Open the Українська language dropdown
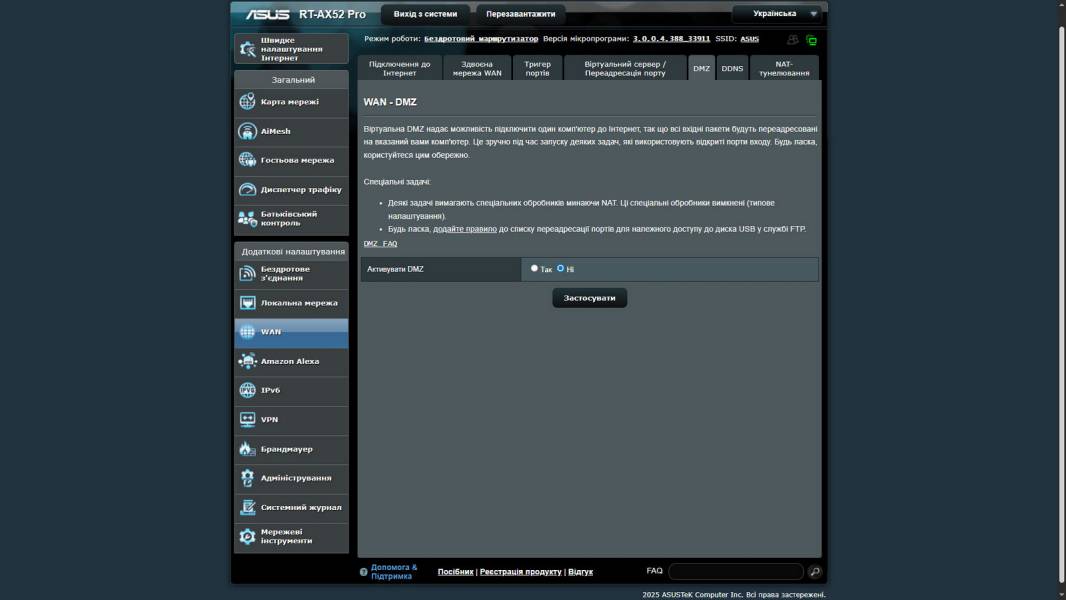Image resolution: width=1066 pixels, height=600 pixels. [776, 14]
